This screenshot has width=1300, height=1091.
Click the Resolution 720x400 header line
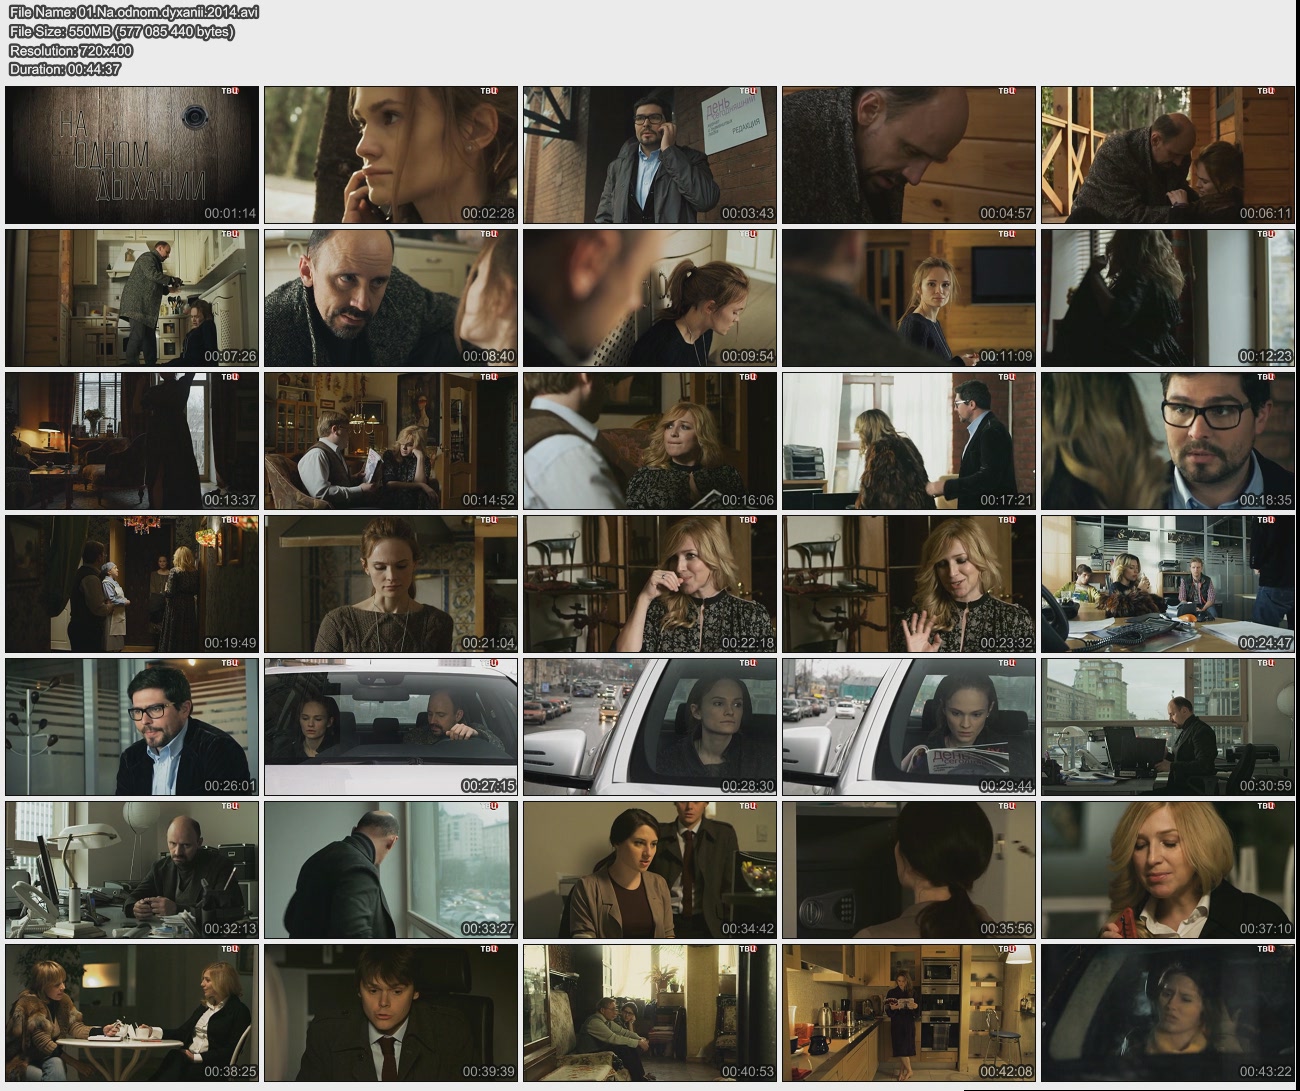click(x=71, y=50)
